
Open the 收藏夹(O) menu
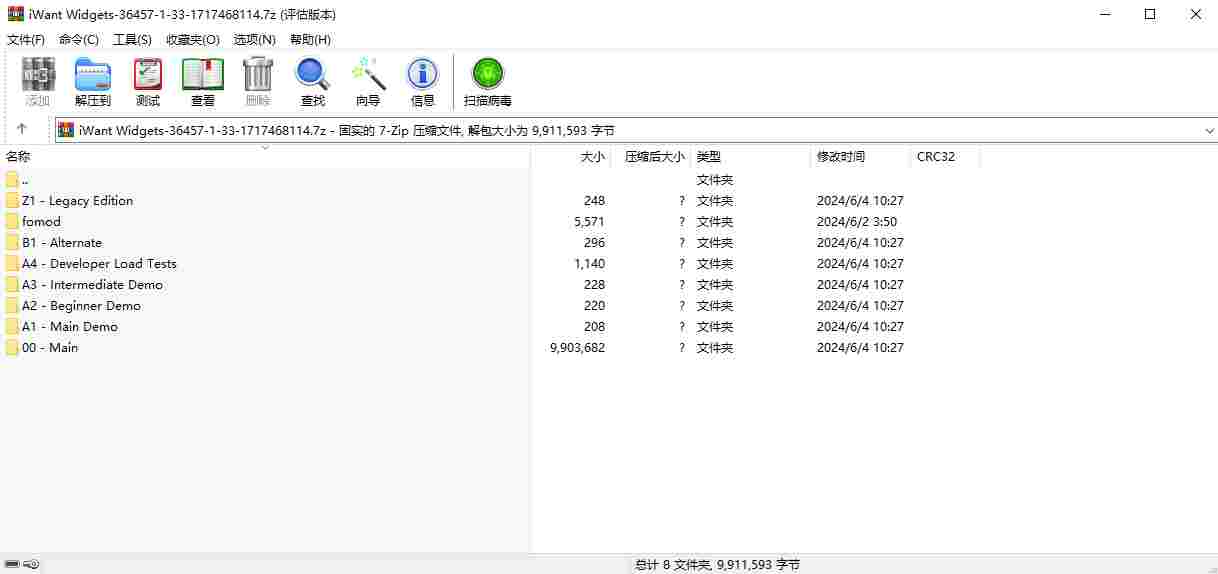point(193,39)
